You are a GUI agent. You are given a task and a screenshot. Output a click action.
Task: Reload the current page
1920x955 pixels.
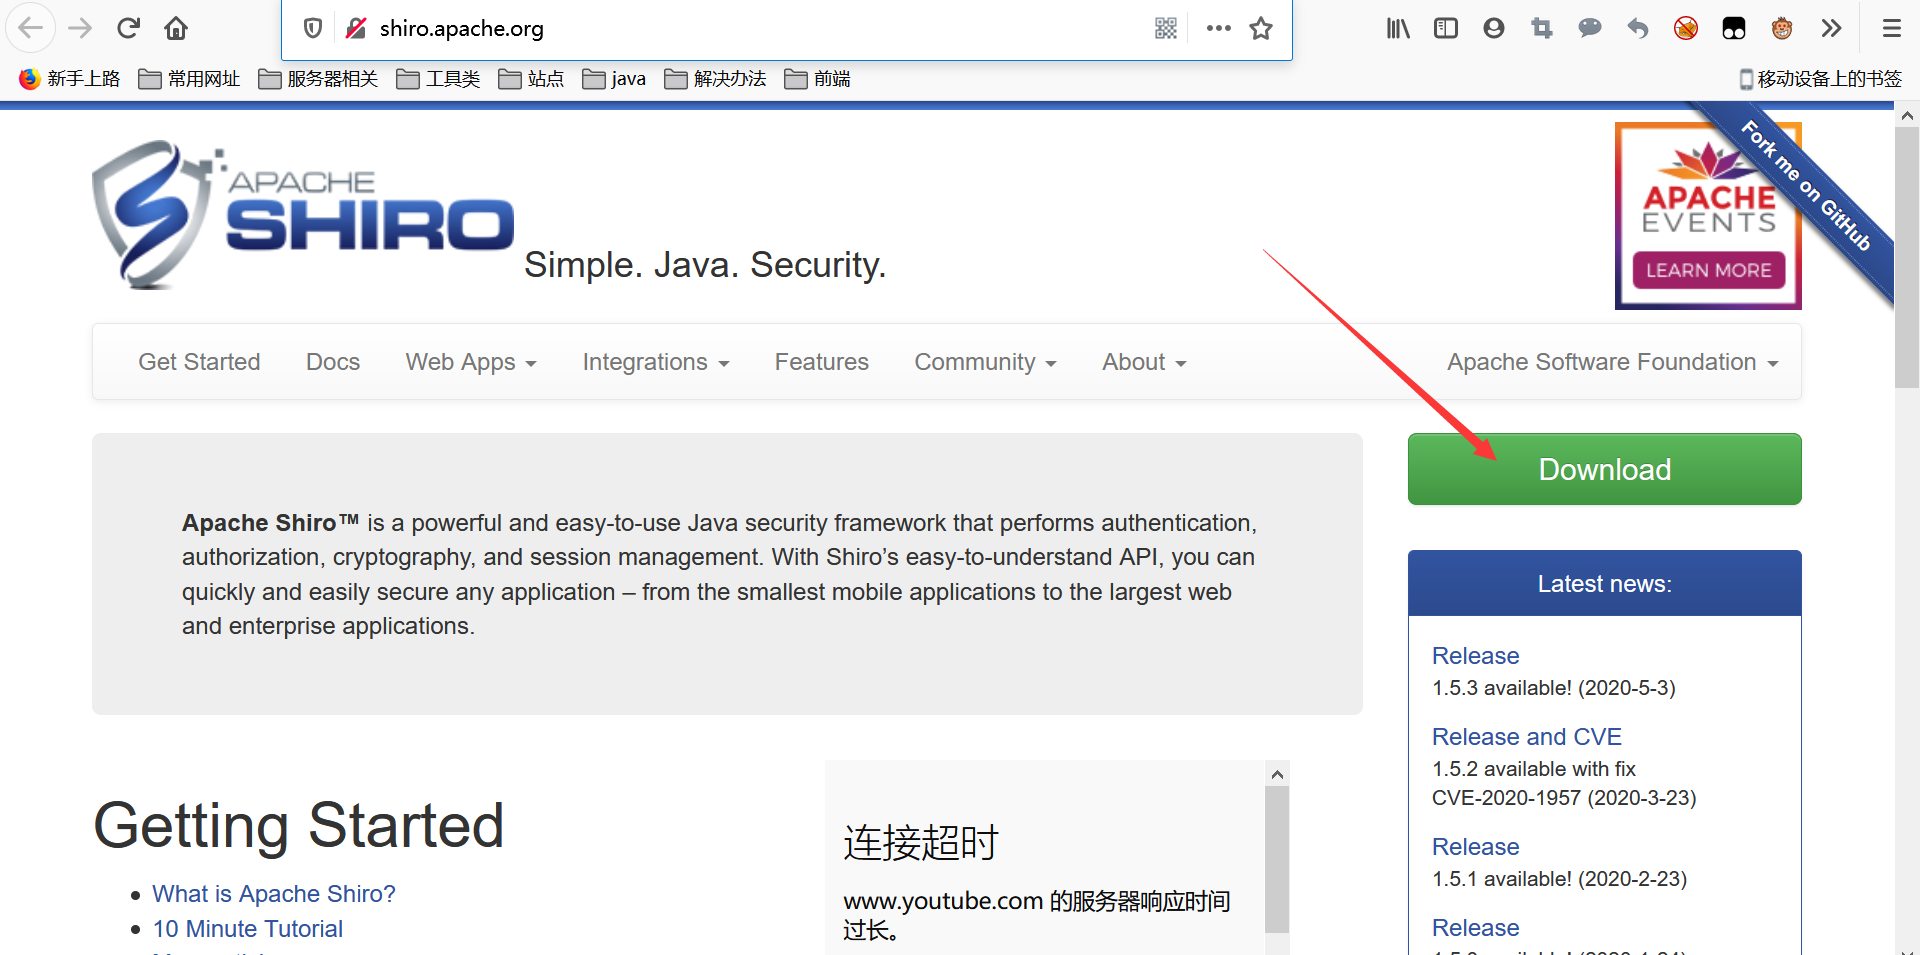128,28
